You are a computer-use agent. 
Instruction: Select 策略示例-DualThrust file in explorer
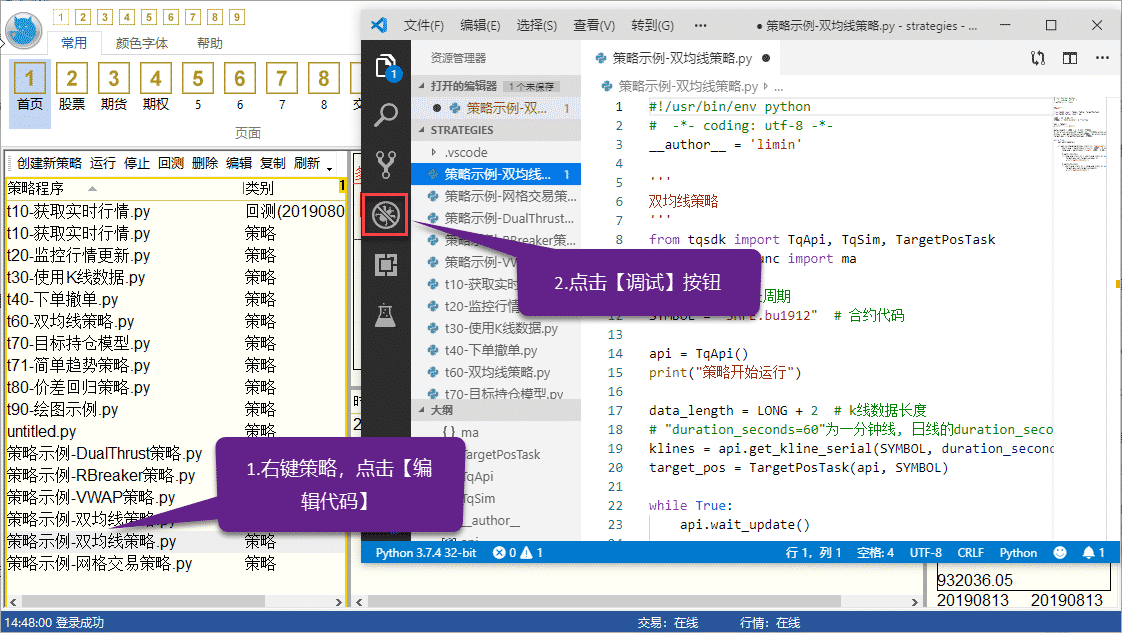point(497,218)
